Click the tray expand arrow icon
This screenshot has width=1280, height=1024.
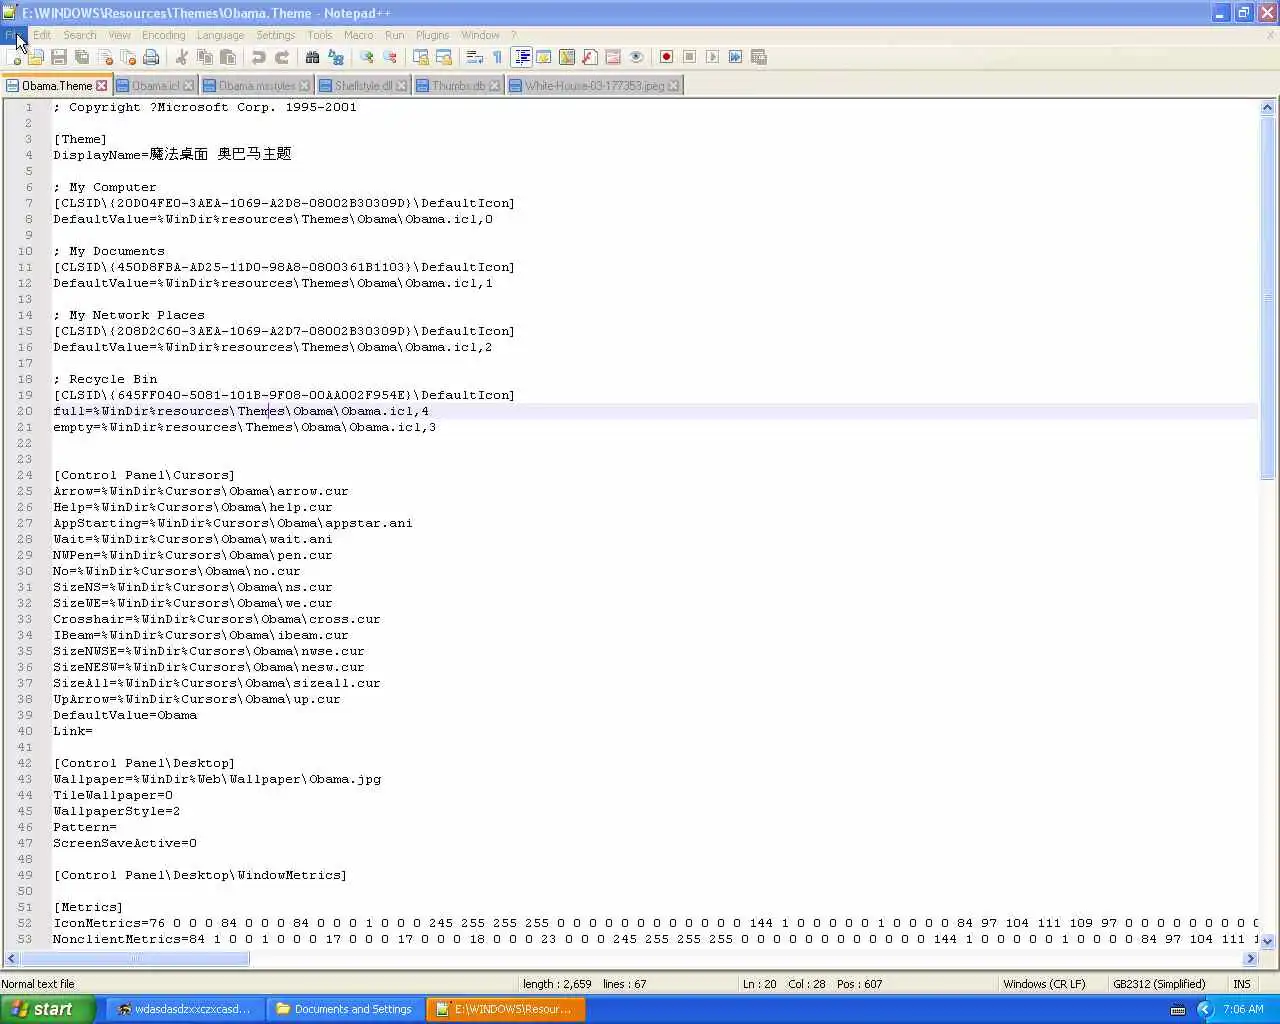coord(1205,1009)
